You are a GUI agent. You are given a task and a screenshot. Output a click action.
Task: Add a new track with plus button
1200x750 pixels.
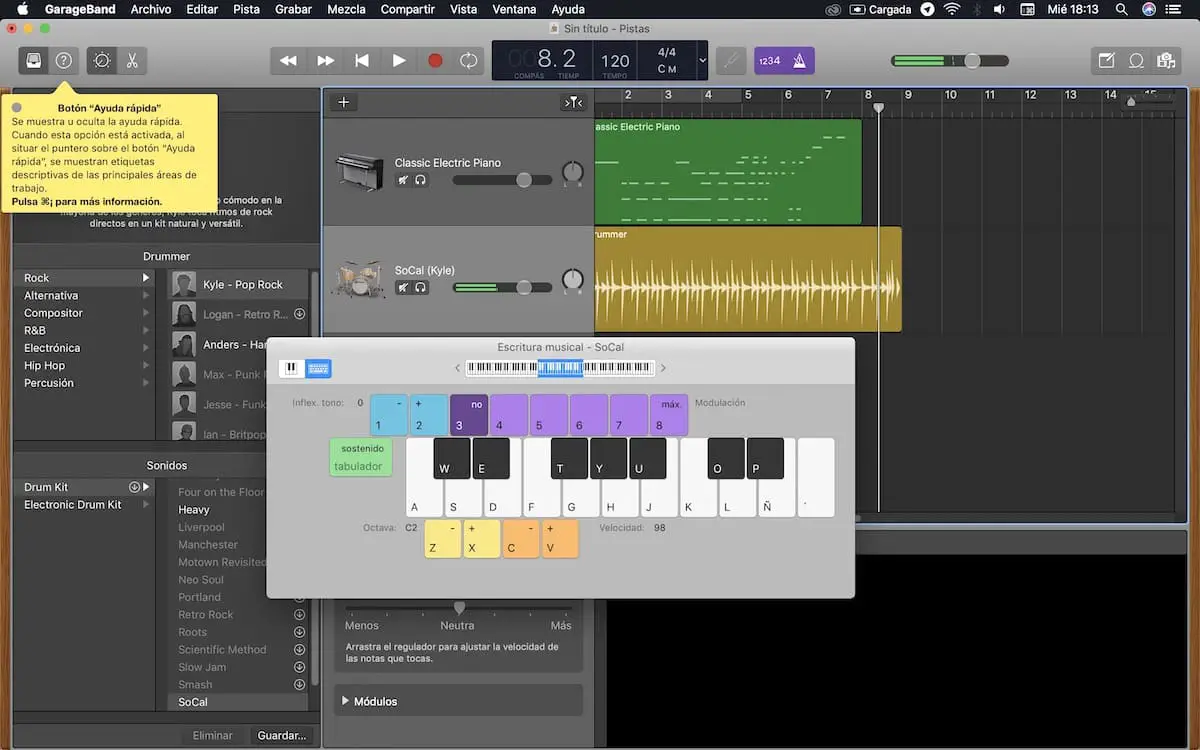(343, 102)
